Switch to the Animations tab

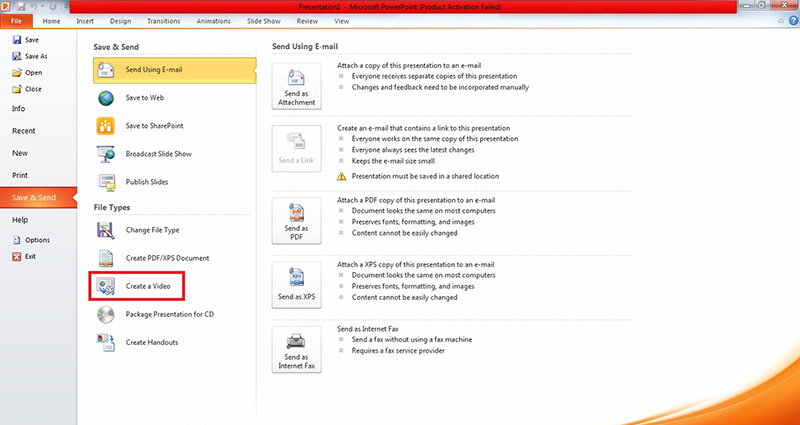(214, 21)
